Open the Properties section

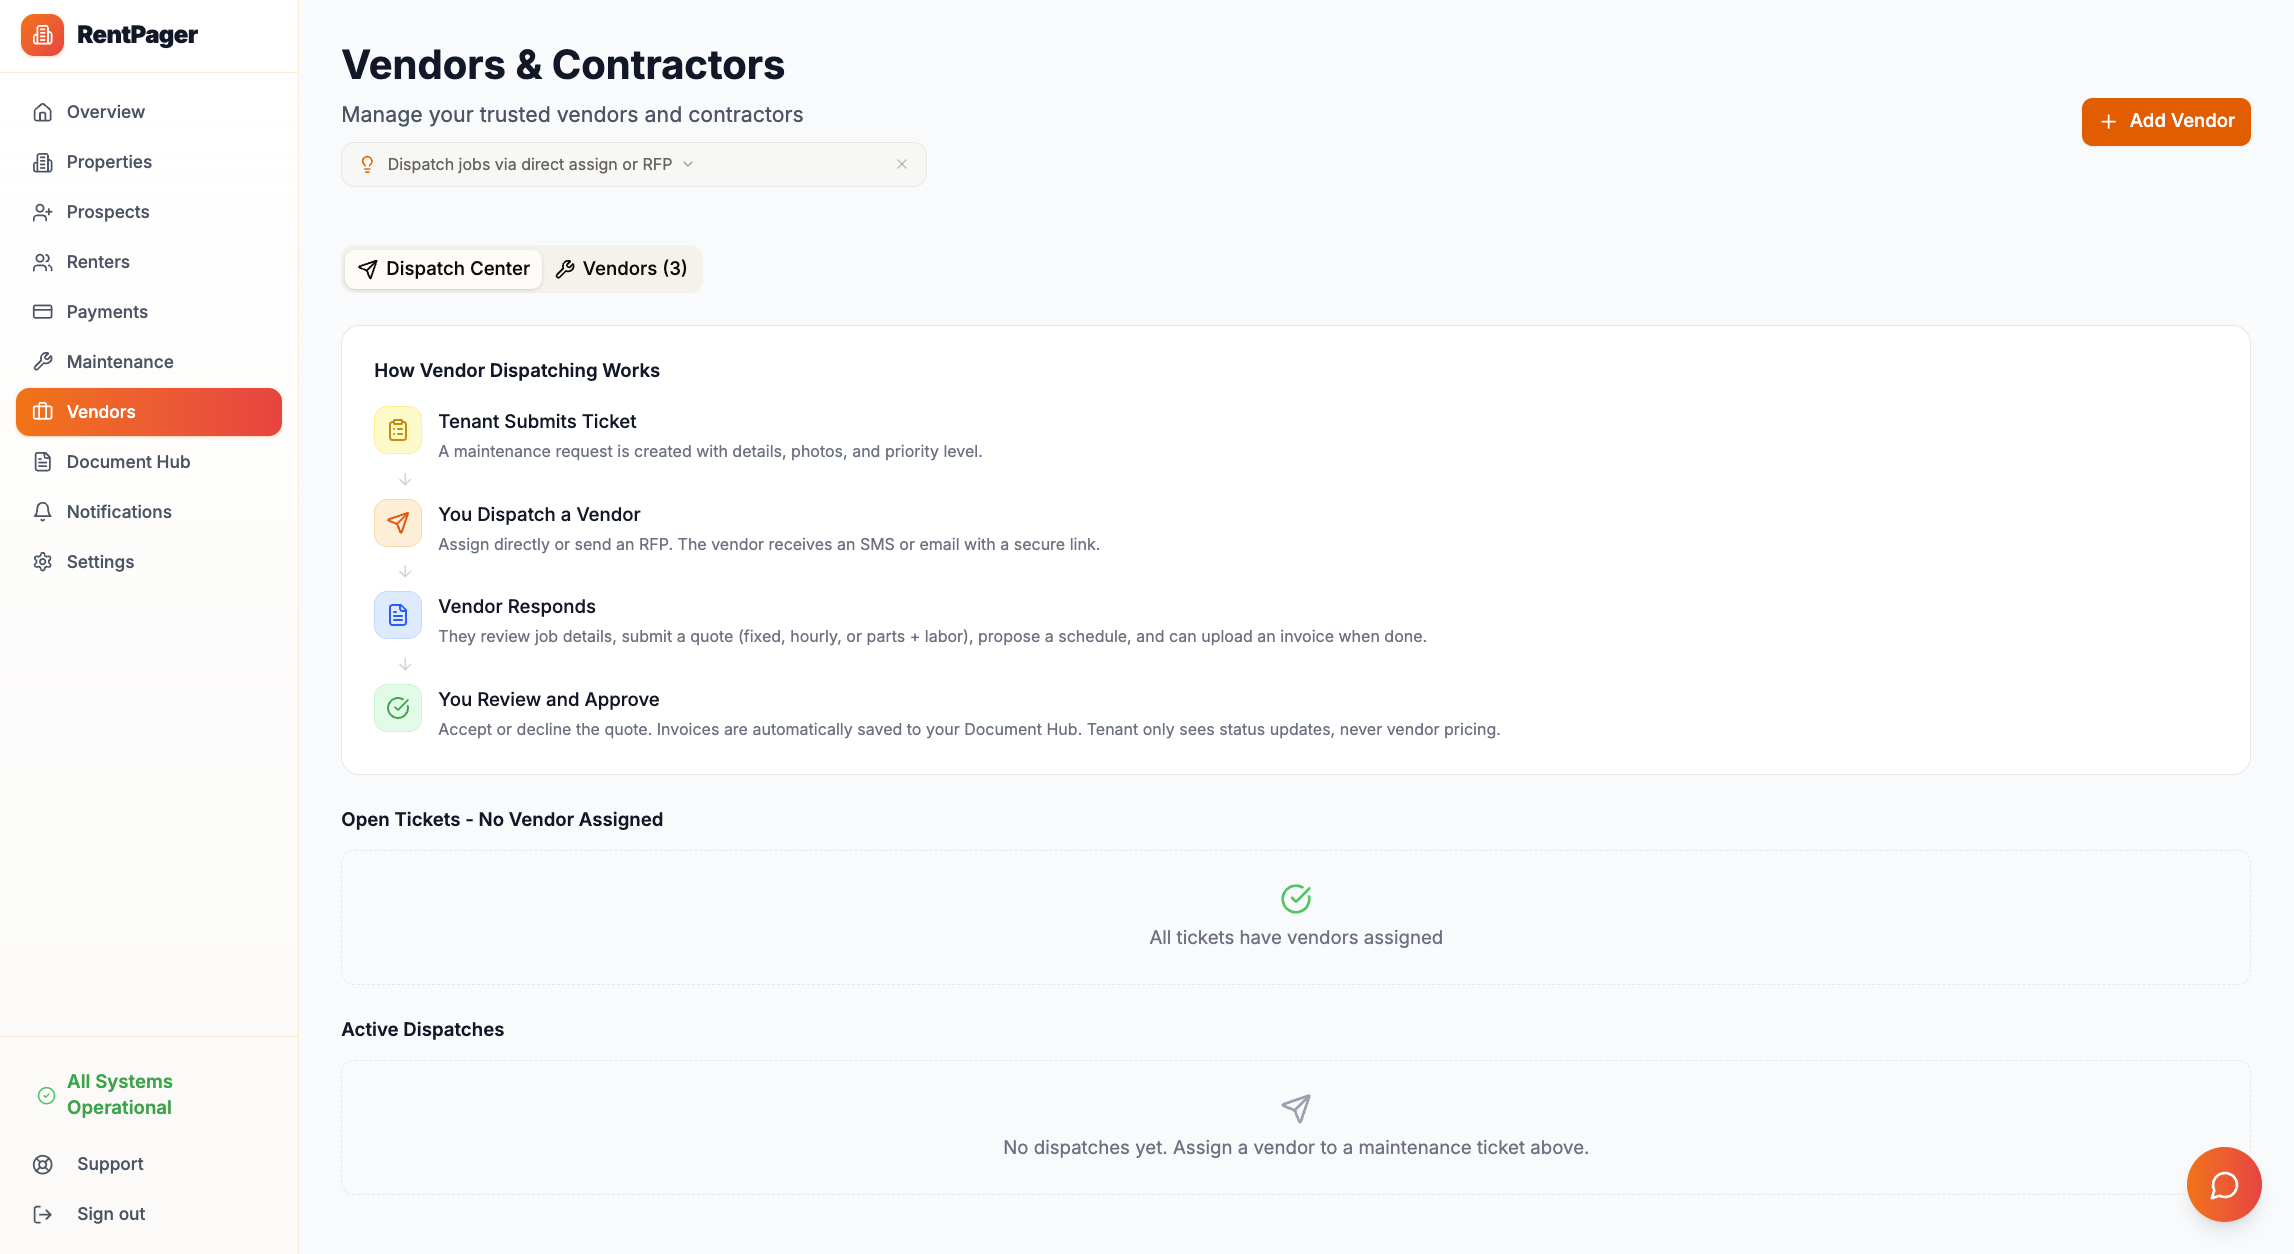108,161
